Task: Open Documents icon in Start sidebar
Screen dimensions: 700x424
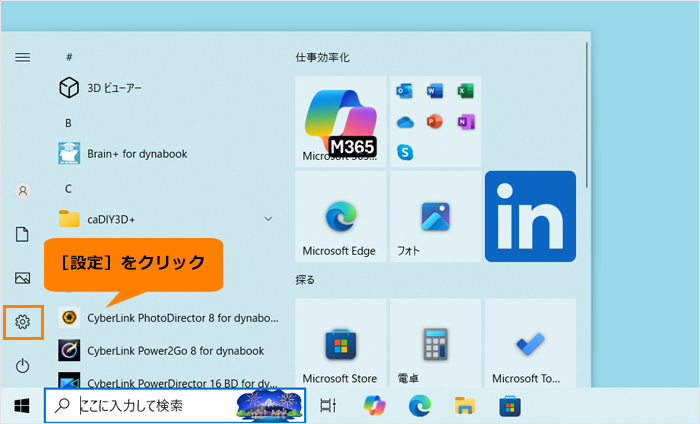Action: (22, 234)
